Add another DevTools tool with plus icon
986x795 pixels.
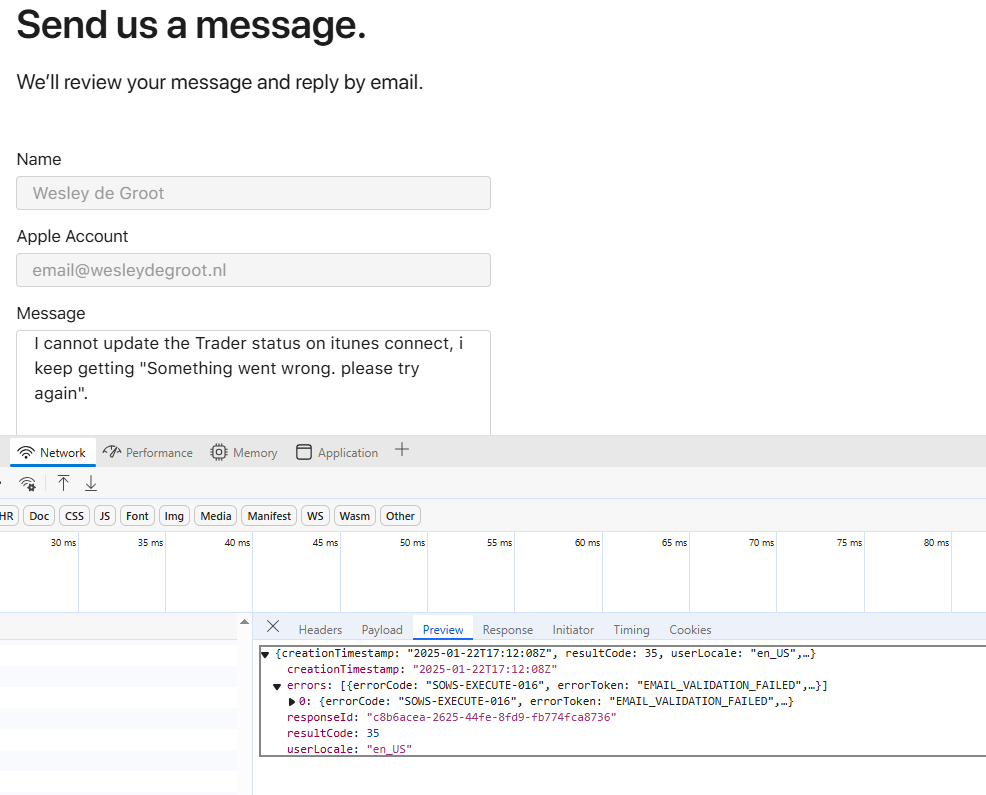(402, 450)
